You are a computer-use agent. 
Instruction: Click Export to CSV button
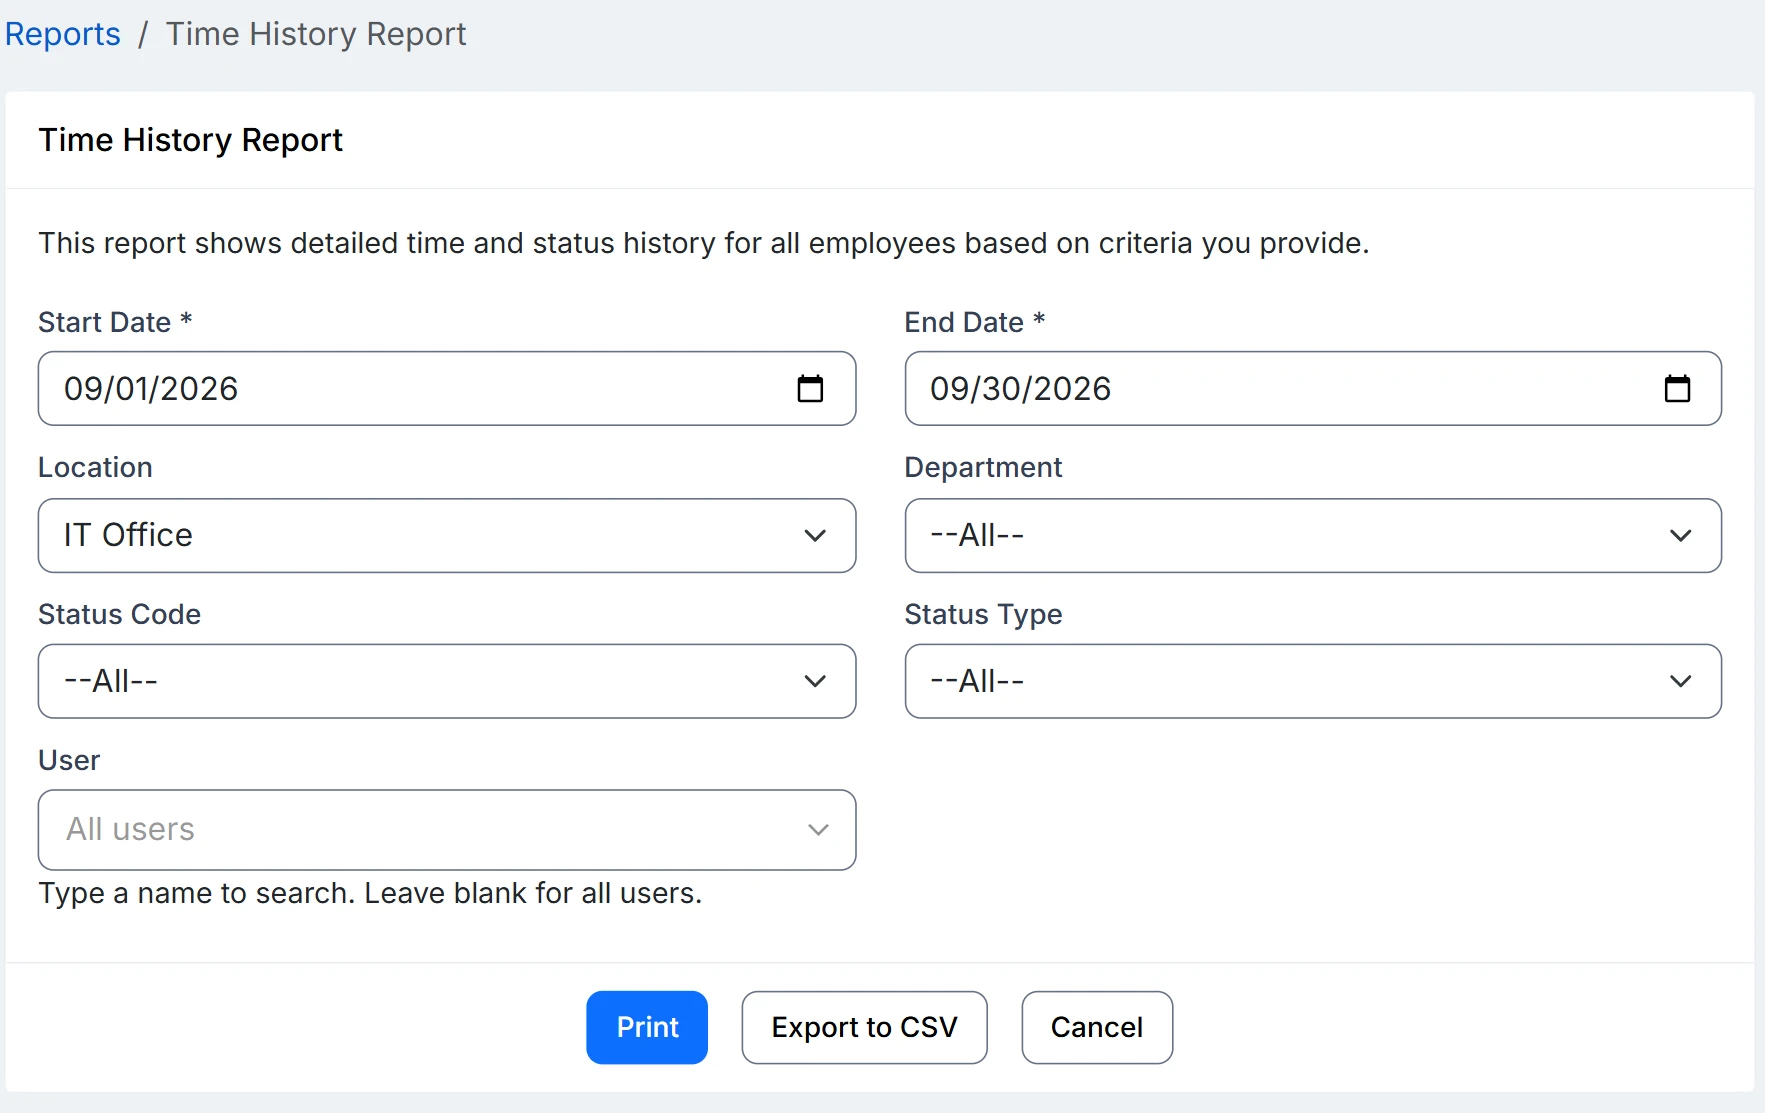(x=864, y=1027)
